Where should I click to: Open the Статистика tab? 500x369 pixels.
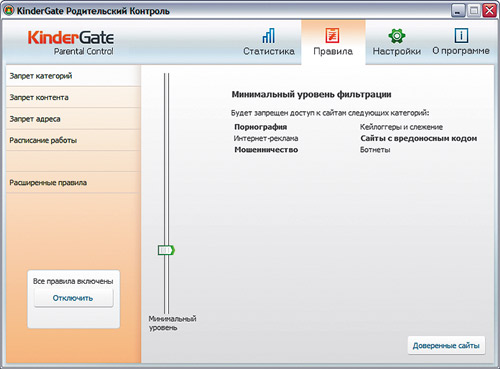pos(269,42)
